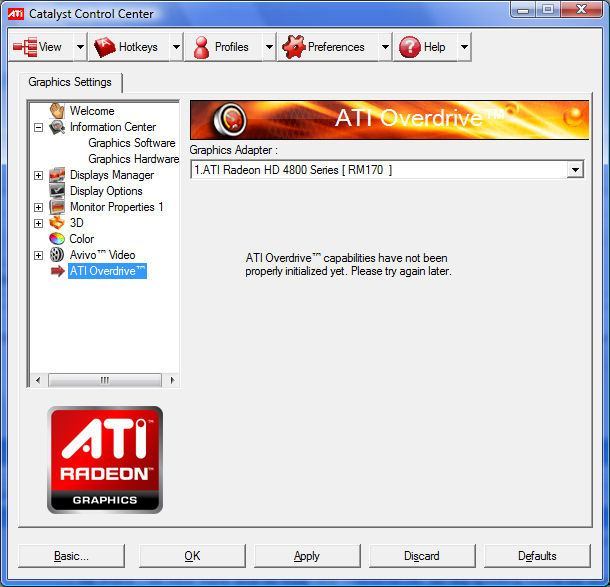Click the Help question mark icon
The image size is (610, 587).
tap(410, 47)
